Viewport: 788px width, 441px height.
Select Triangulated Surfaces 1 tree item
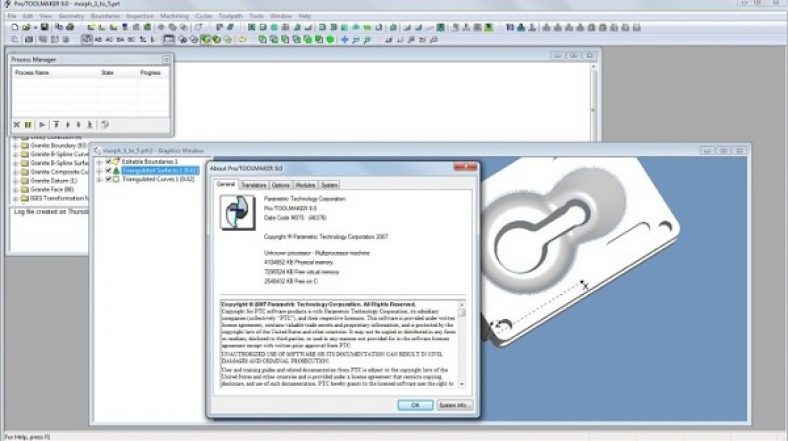[160, 171]
